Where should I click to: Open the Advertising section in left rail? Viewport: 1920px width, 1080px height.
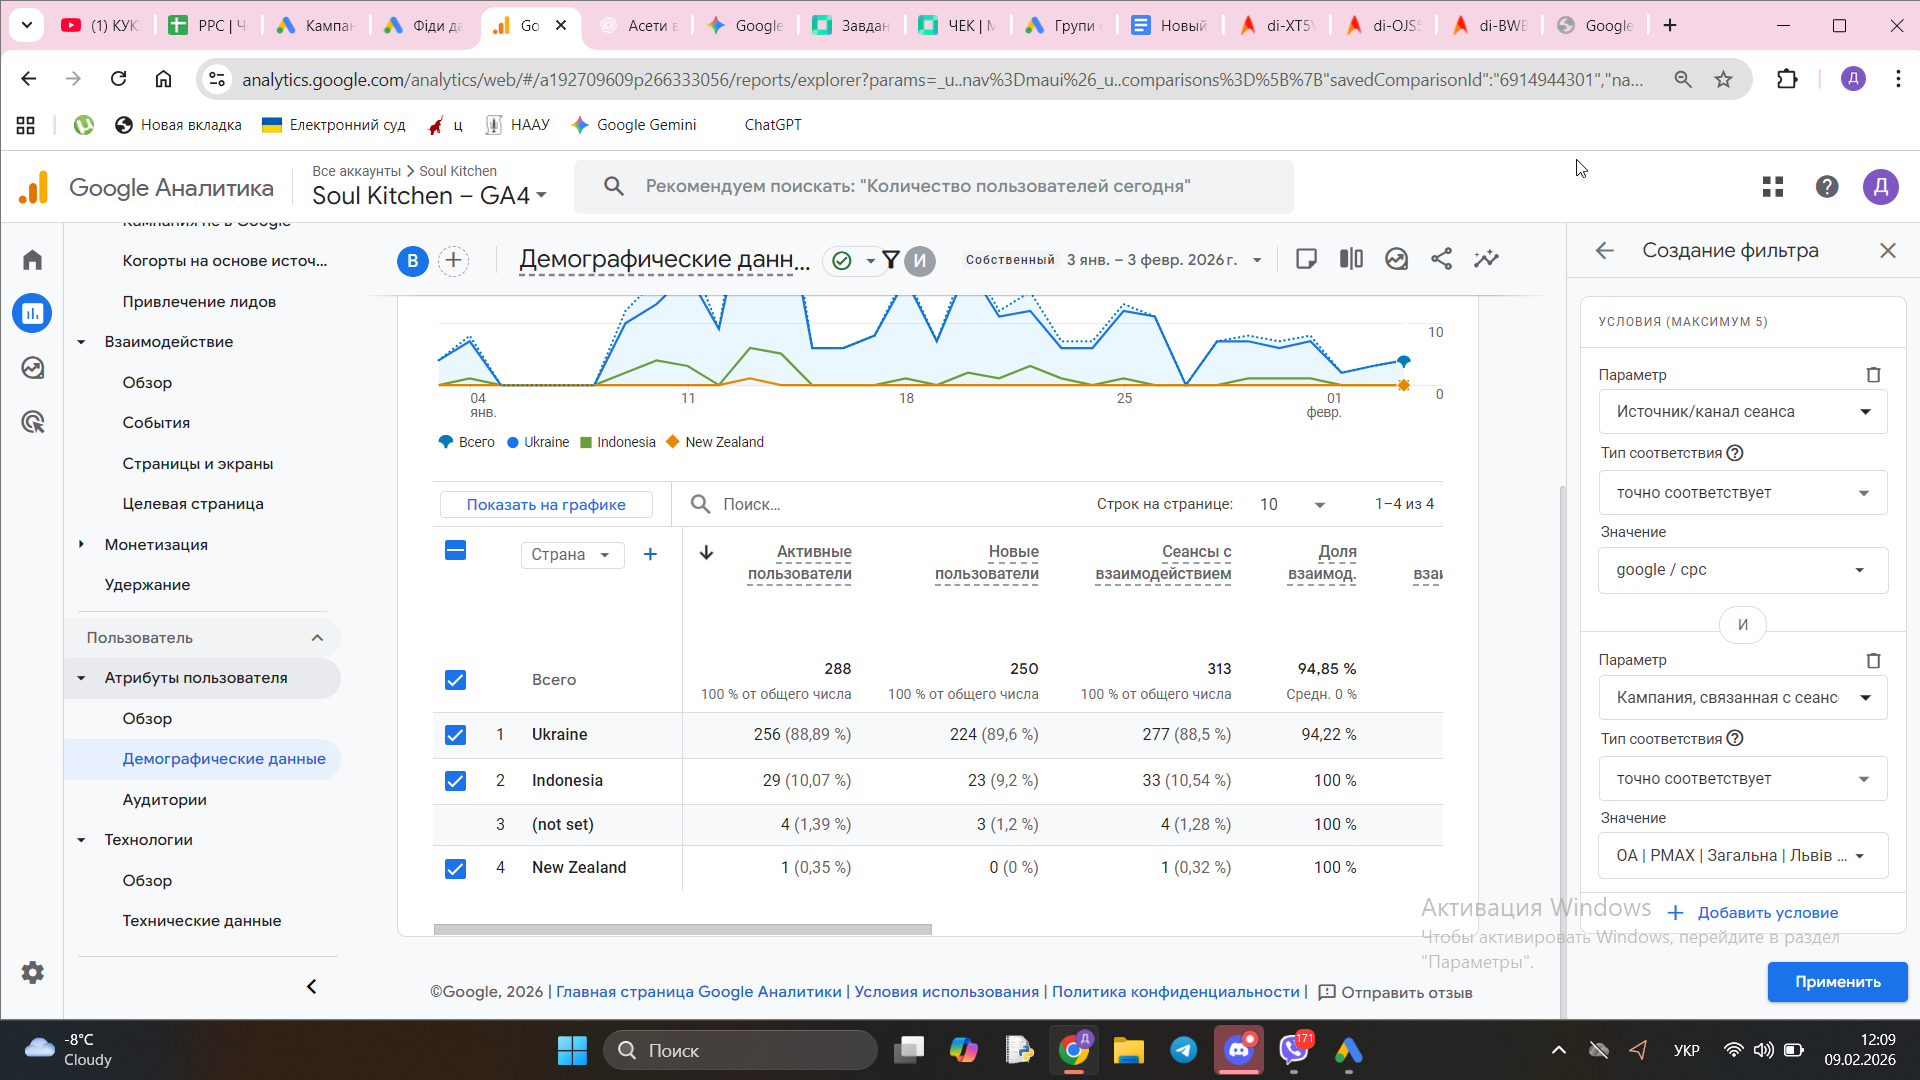32,422
